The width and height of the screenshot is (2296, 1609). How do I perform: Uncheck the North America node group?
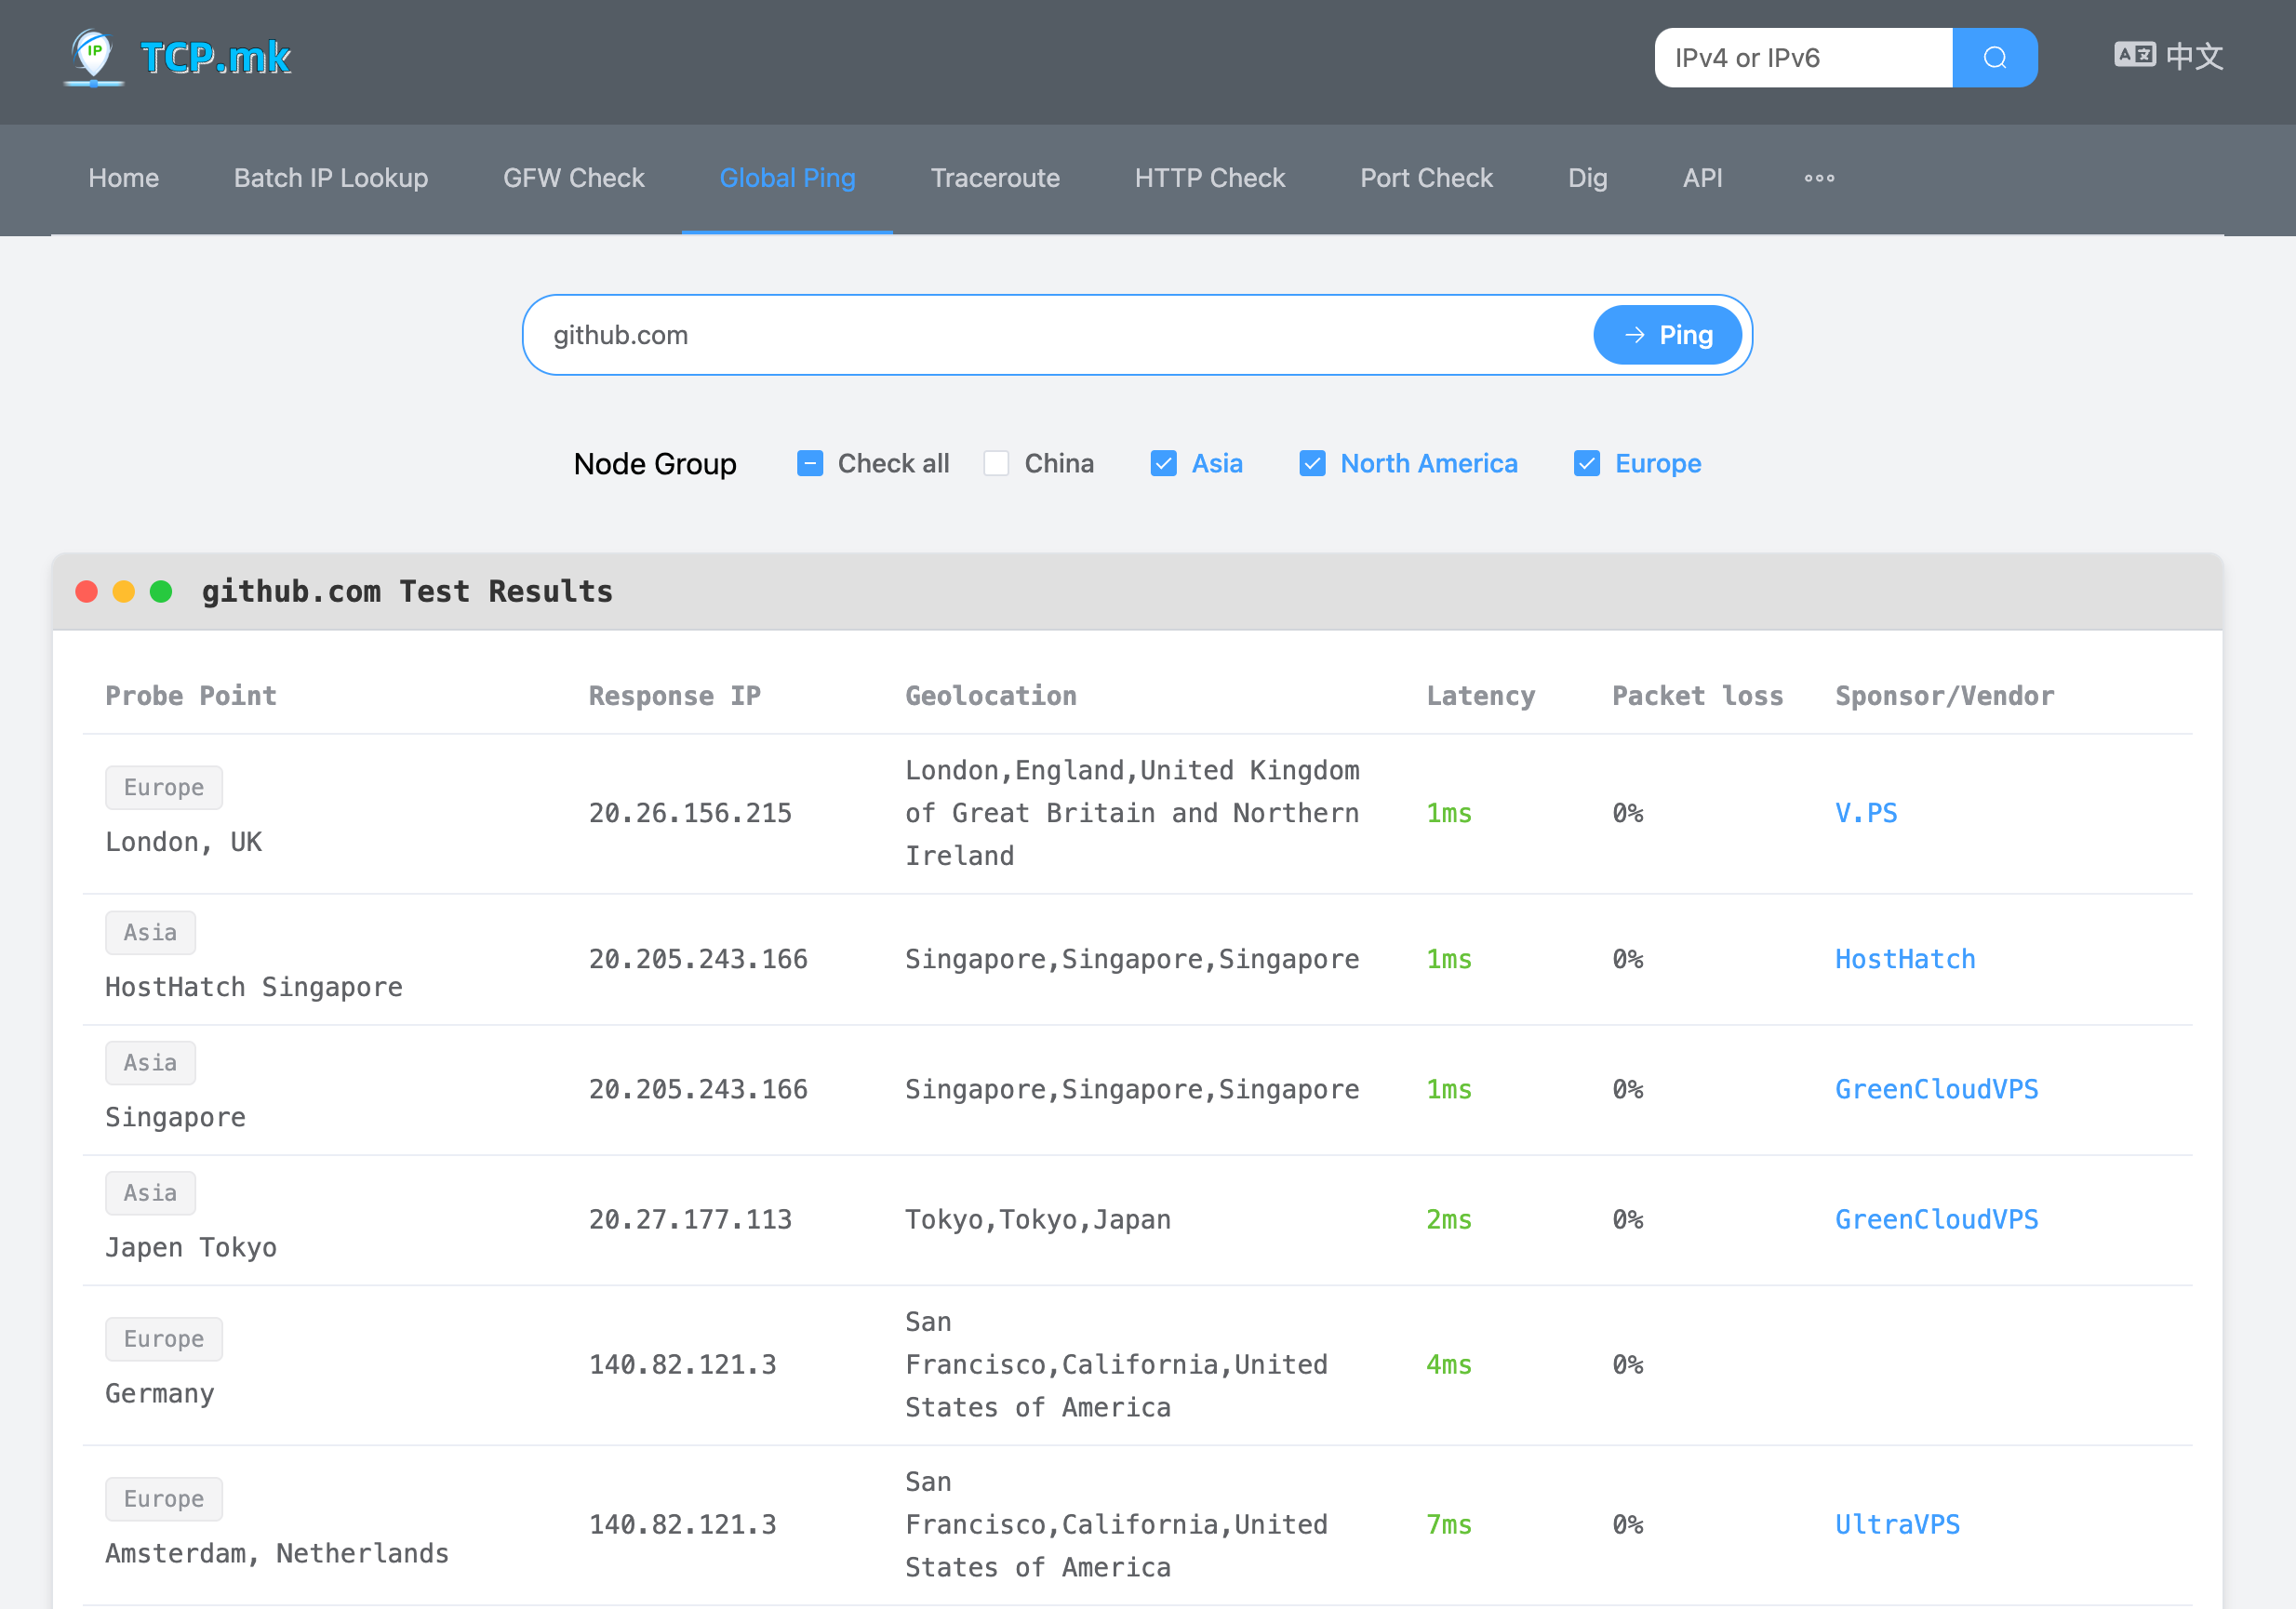1312,463
